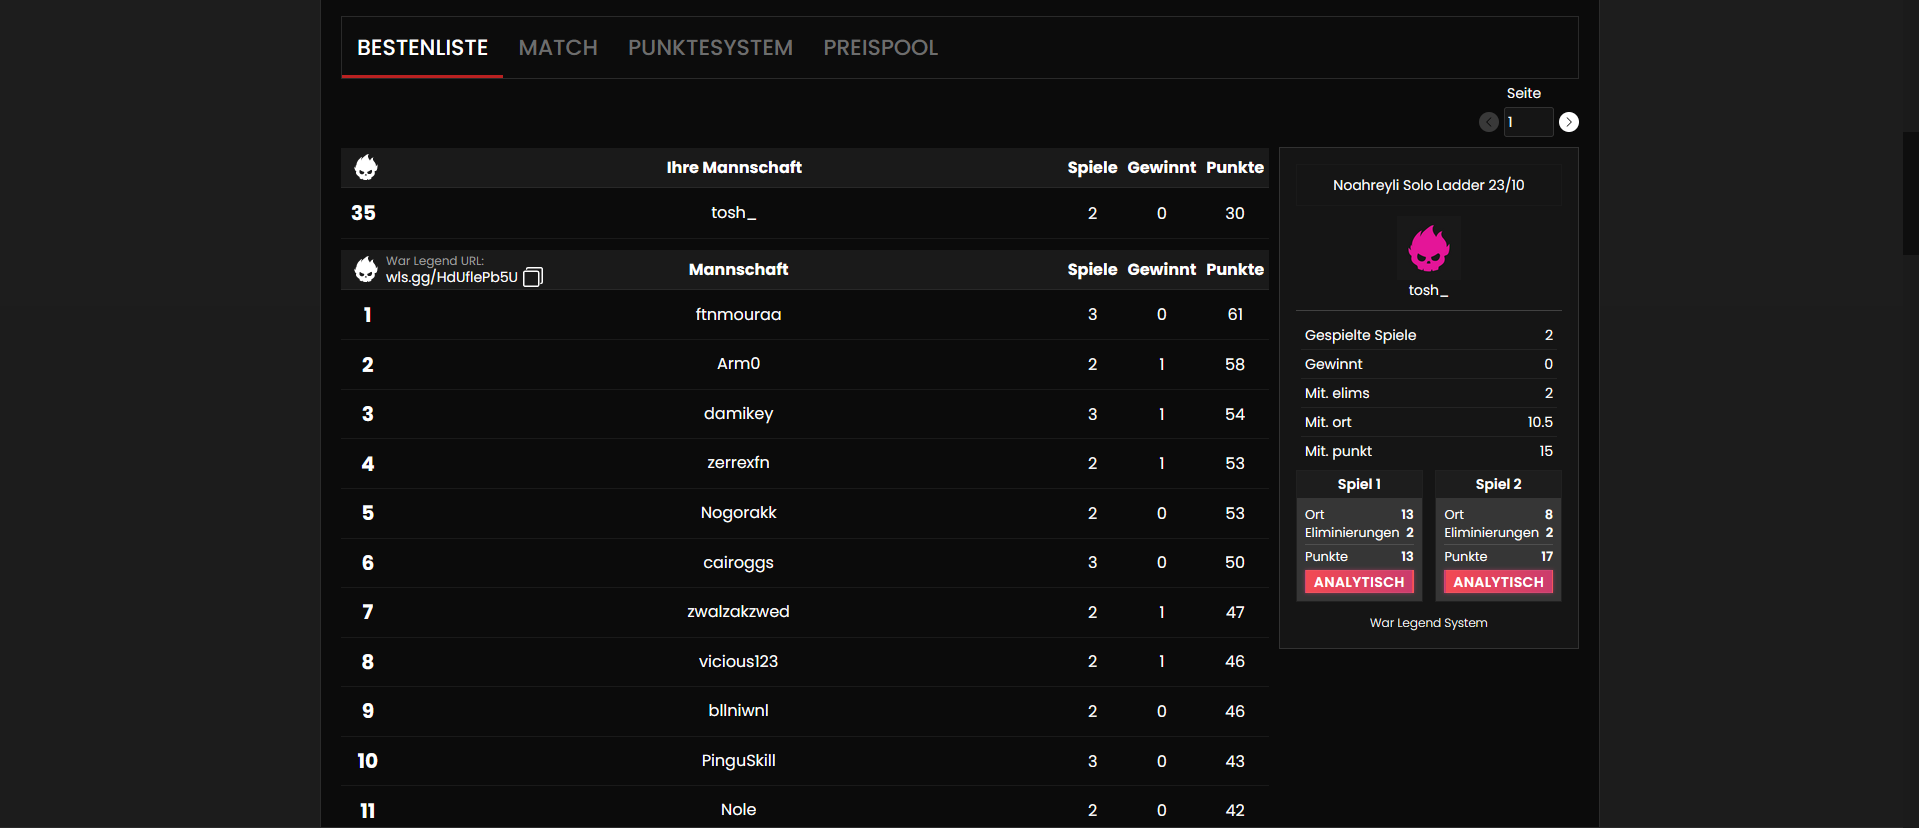Copy the War Legend URL
Image resolution: width=1919 pixels, height=828 pixels.
click(x=533, y=277)
